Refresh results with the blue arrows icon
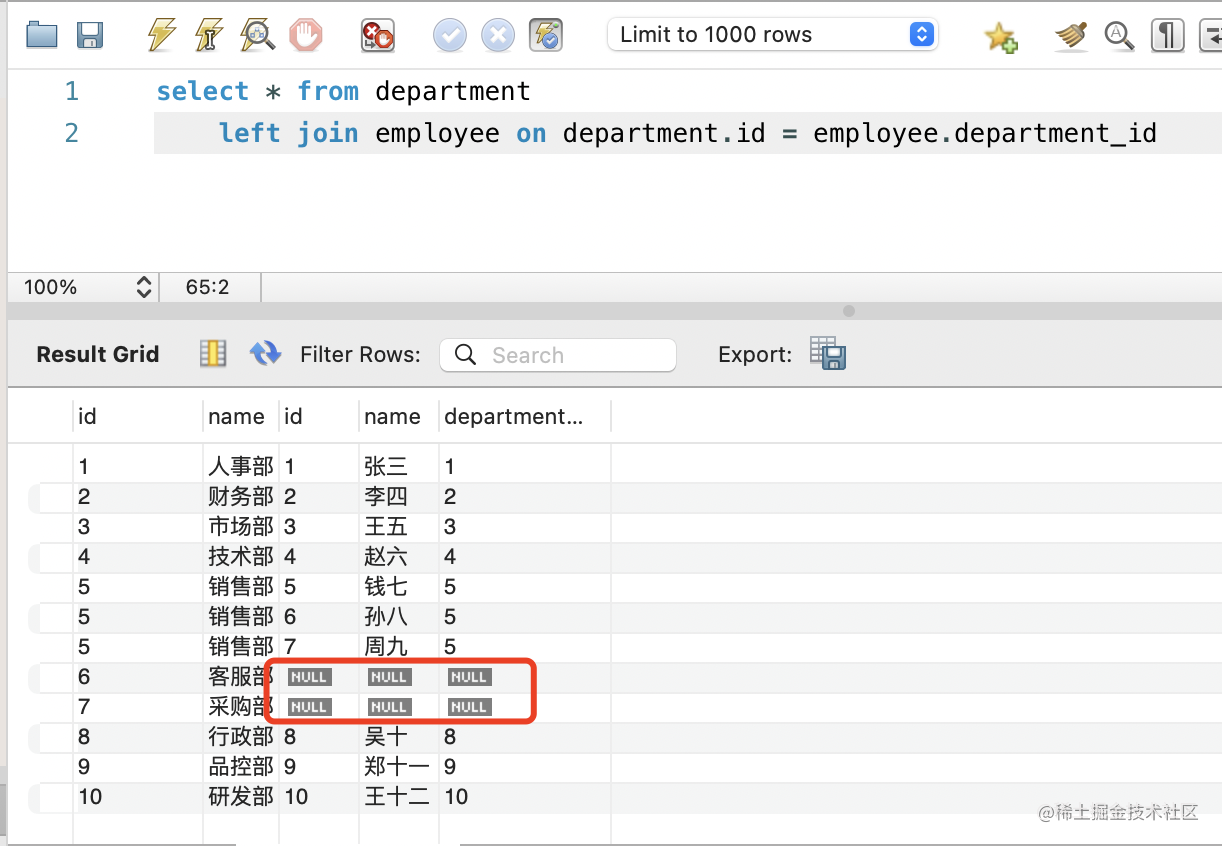 (x=265, y=353)
